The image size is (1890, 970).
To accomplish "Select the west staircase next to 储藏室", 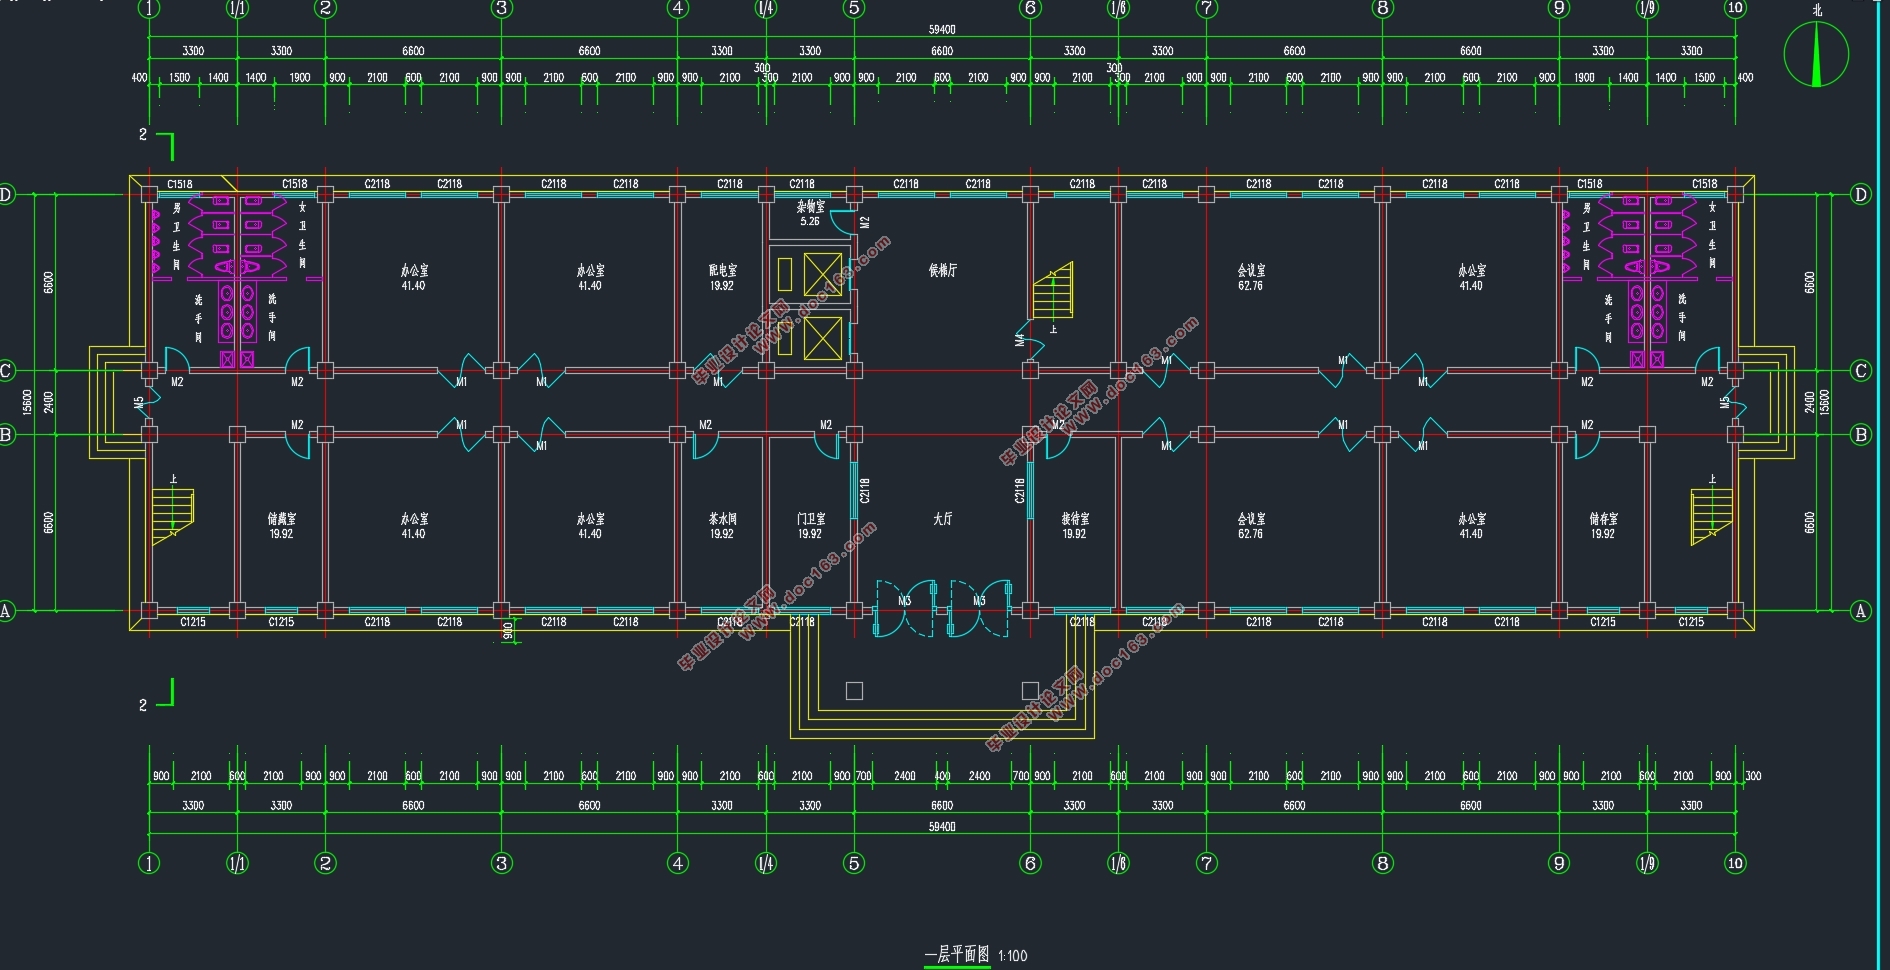I will (172, 517).
